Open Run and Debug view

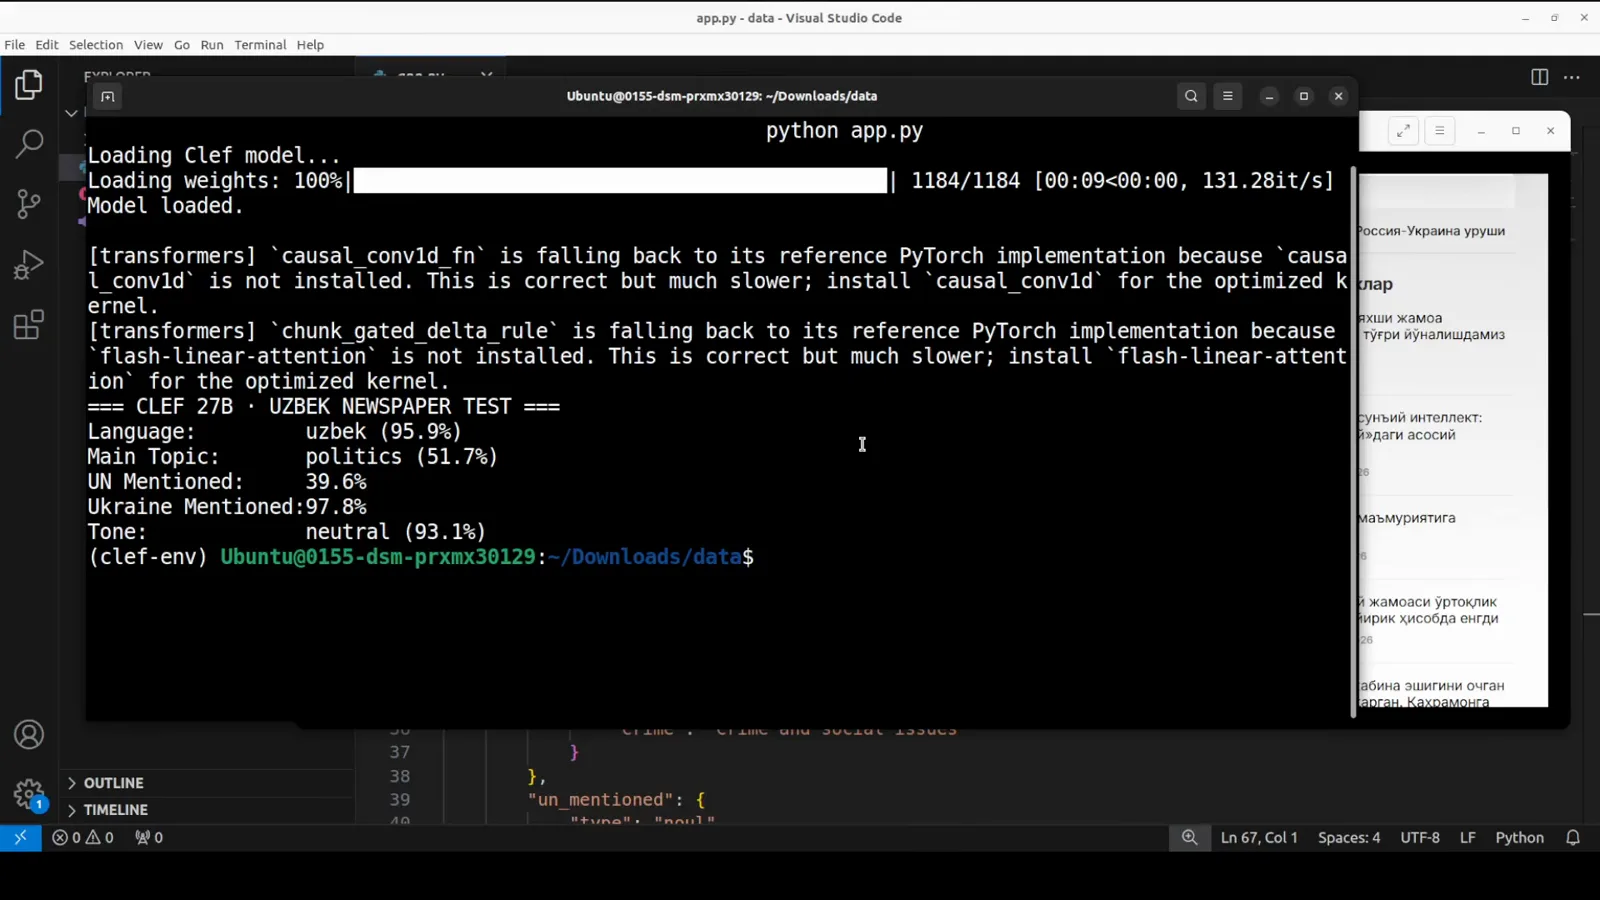[x=29, y=265]
